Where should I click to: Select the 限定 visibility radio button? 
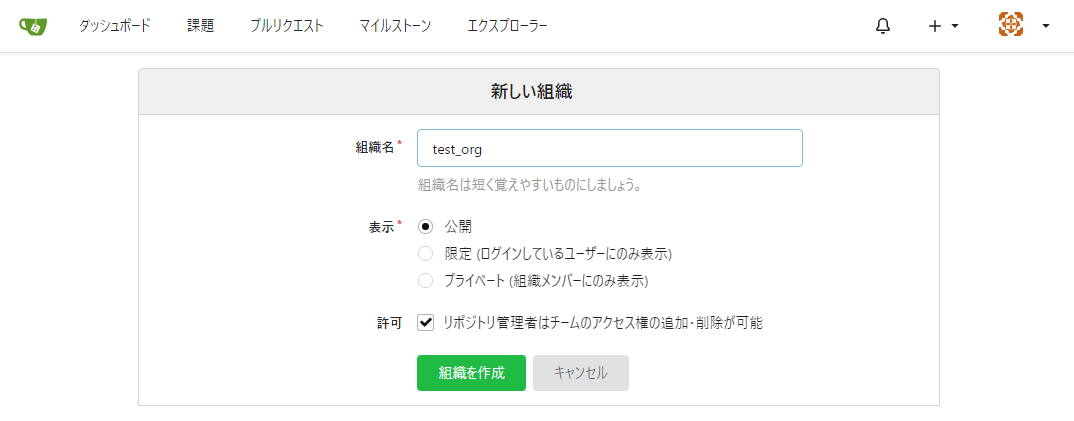(426, 254)
